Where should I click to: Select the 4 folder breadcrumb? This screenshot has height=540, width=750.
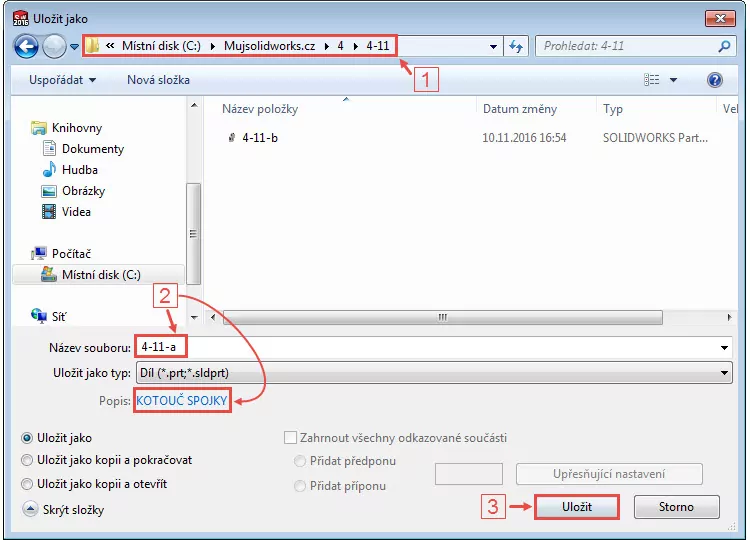tap(340, 46)
